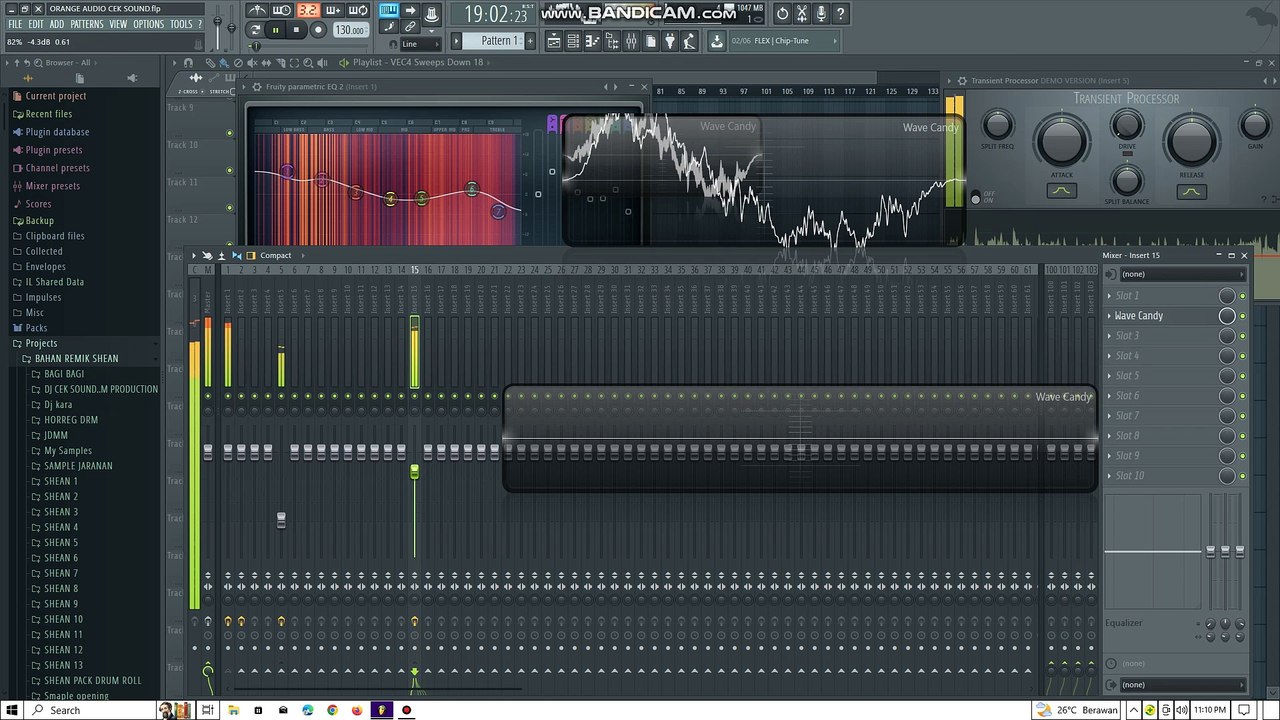This screenshot has height=720, width=1280.
Task: Mute playlist Track 9
Action: click(x=229, y=133)
